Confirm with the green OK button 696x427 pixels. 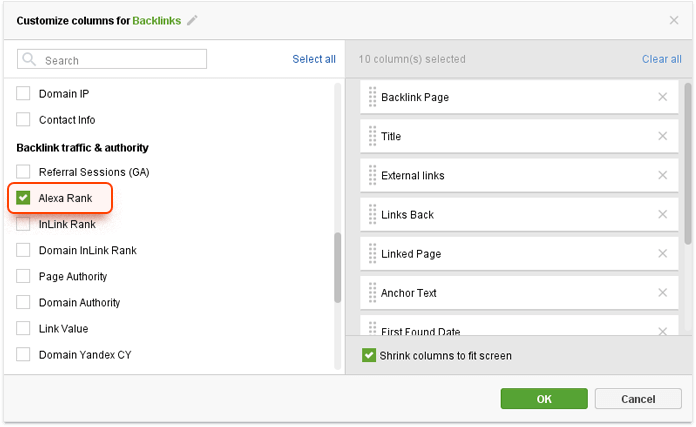tap(544, 399)
